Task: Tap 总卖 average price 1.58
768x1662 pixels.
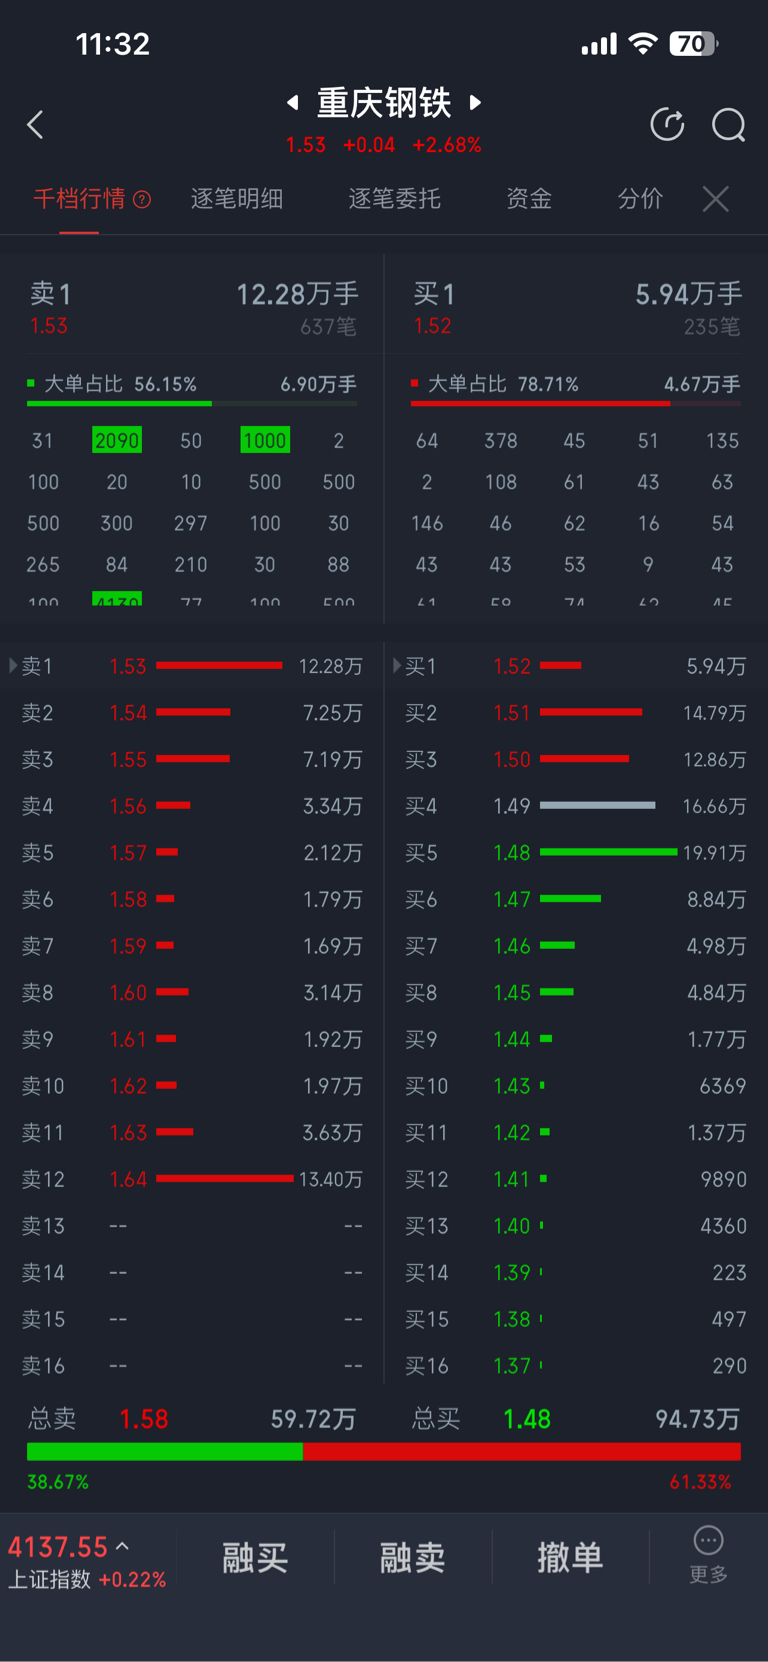Action: (x=144, y=1418)
